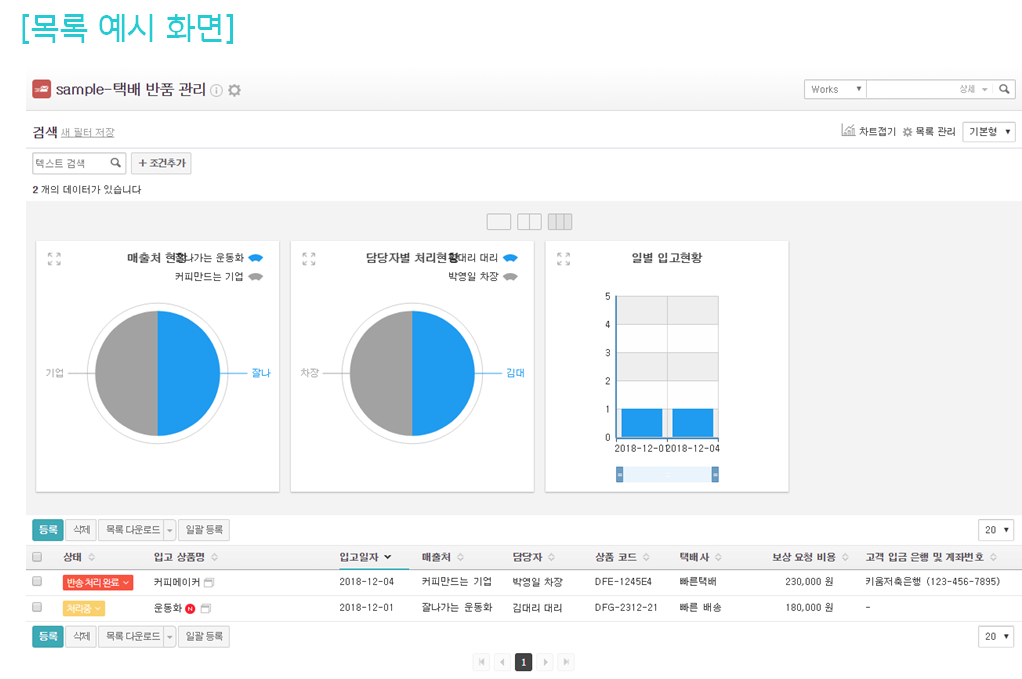The image size is (1022, 679).
Task: Open the Works dropdown in the top search
Action: click(x=836, y=89)
